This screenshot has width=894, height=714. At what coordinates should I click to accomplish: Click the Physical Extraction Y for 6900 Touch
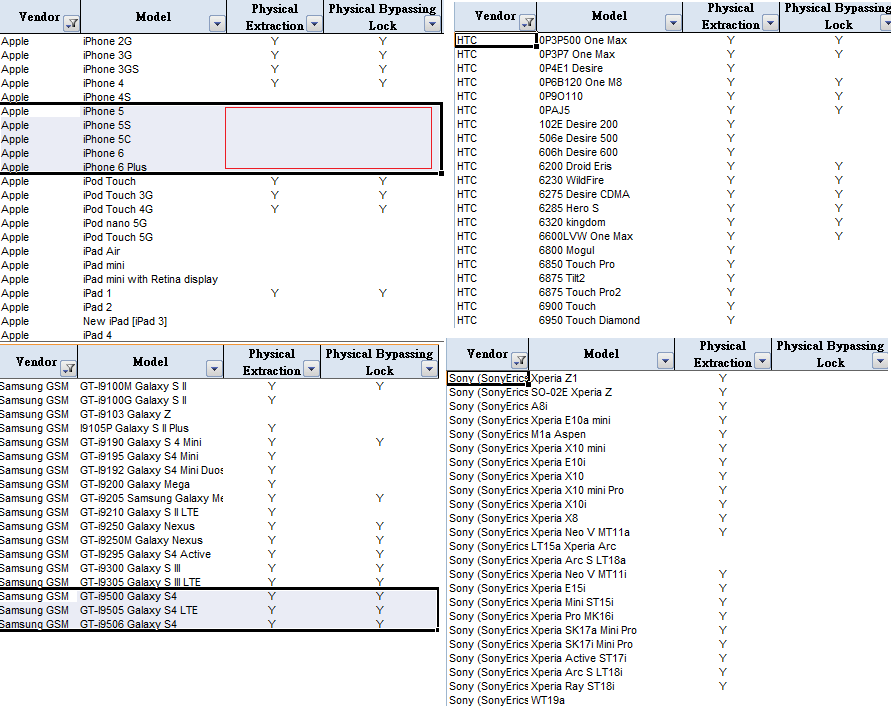731,306
